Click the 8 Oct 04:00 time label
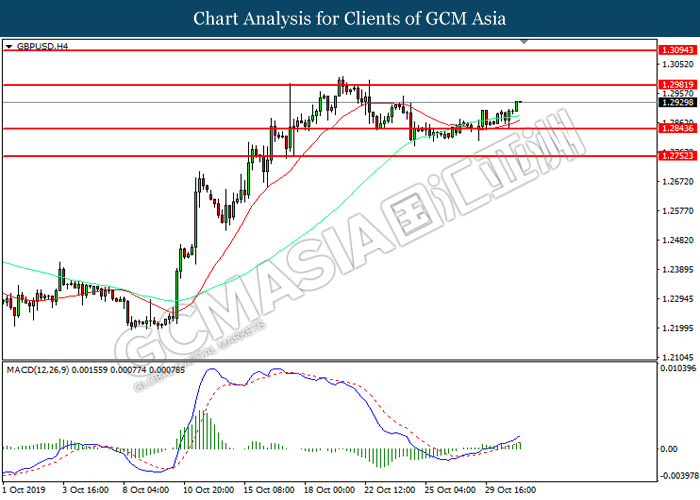Screen dimensions: 700x500 pos(146,490)
